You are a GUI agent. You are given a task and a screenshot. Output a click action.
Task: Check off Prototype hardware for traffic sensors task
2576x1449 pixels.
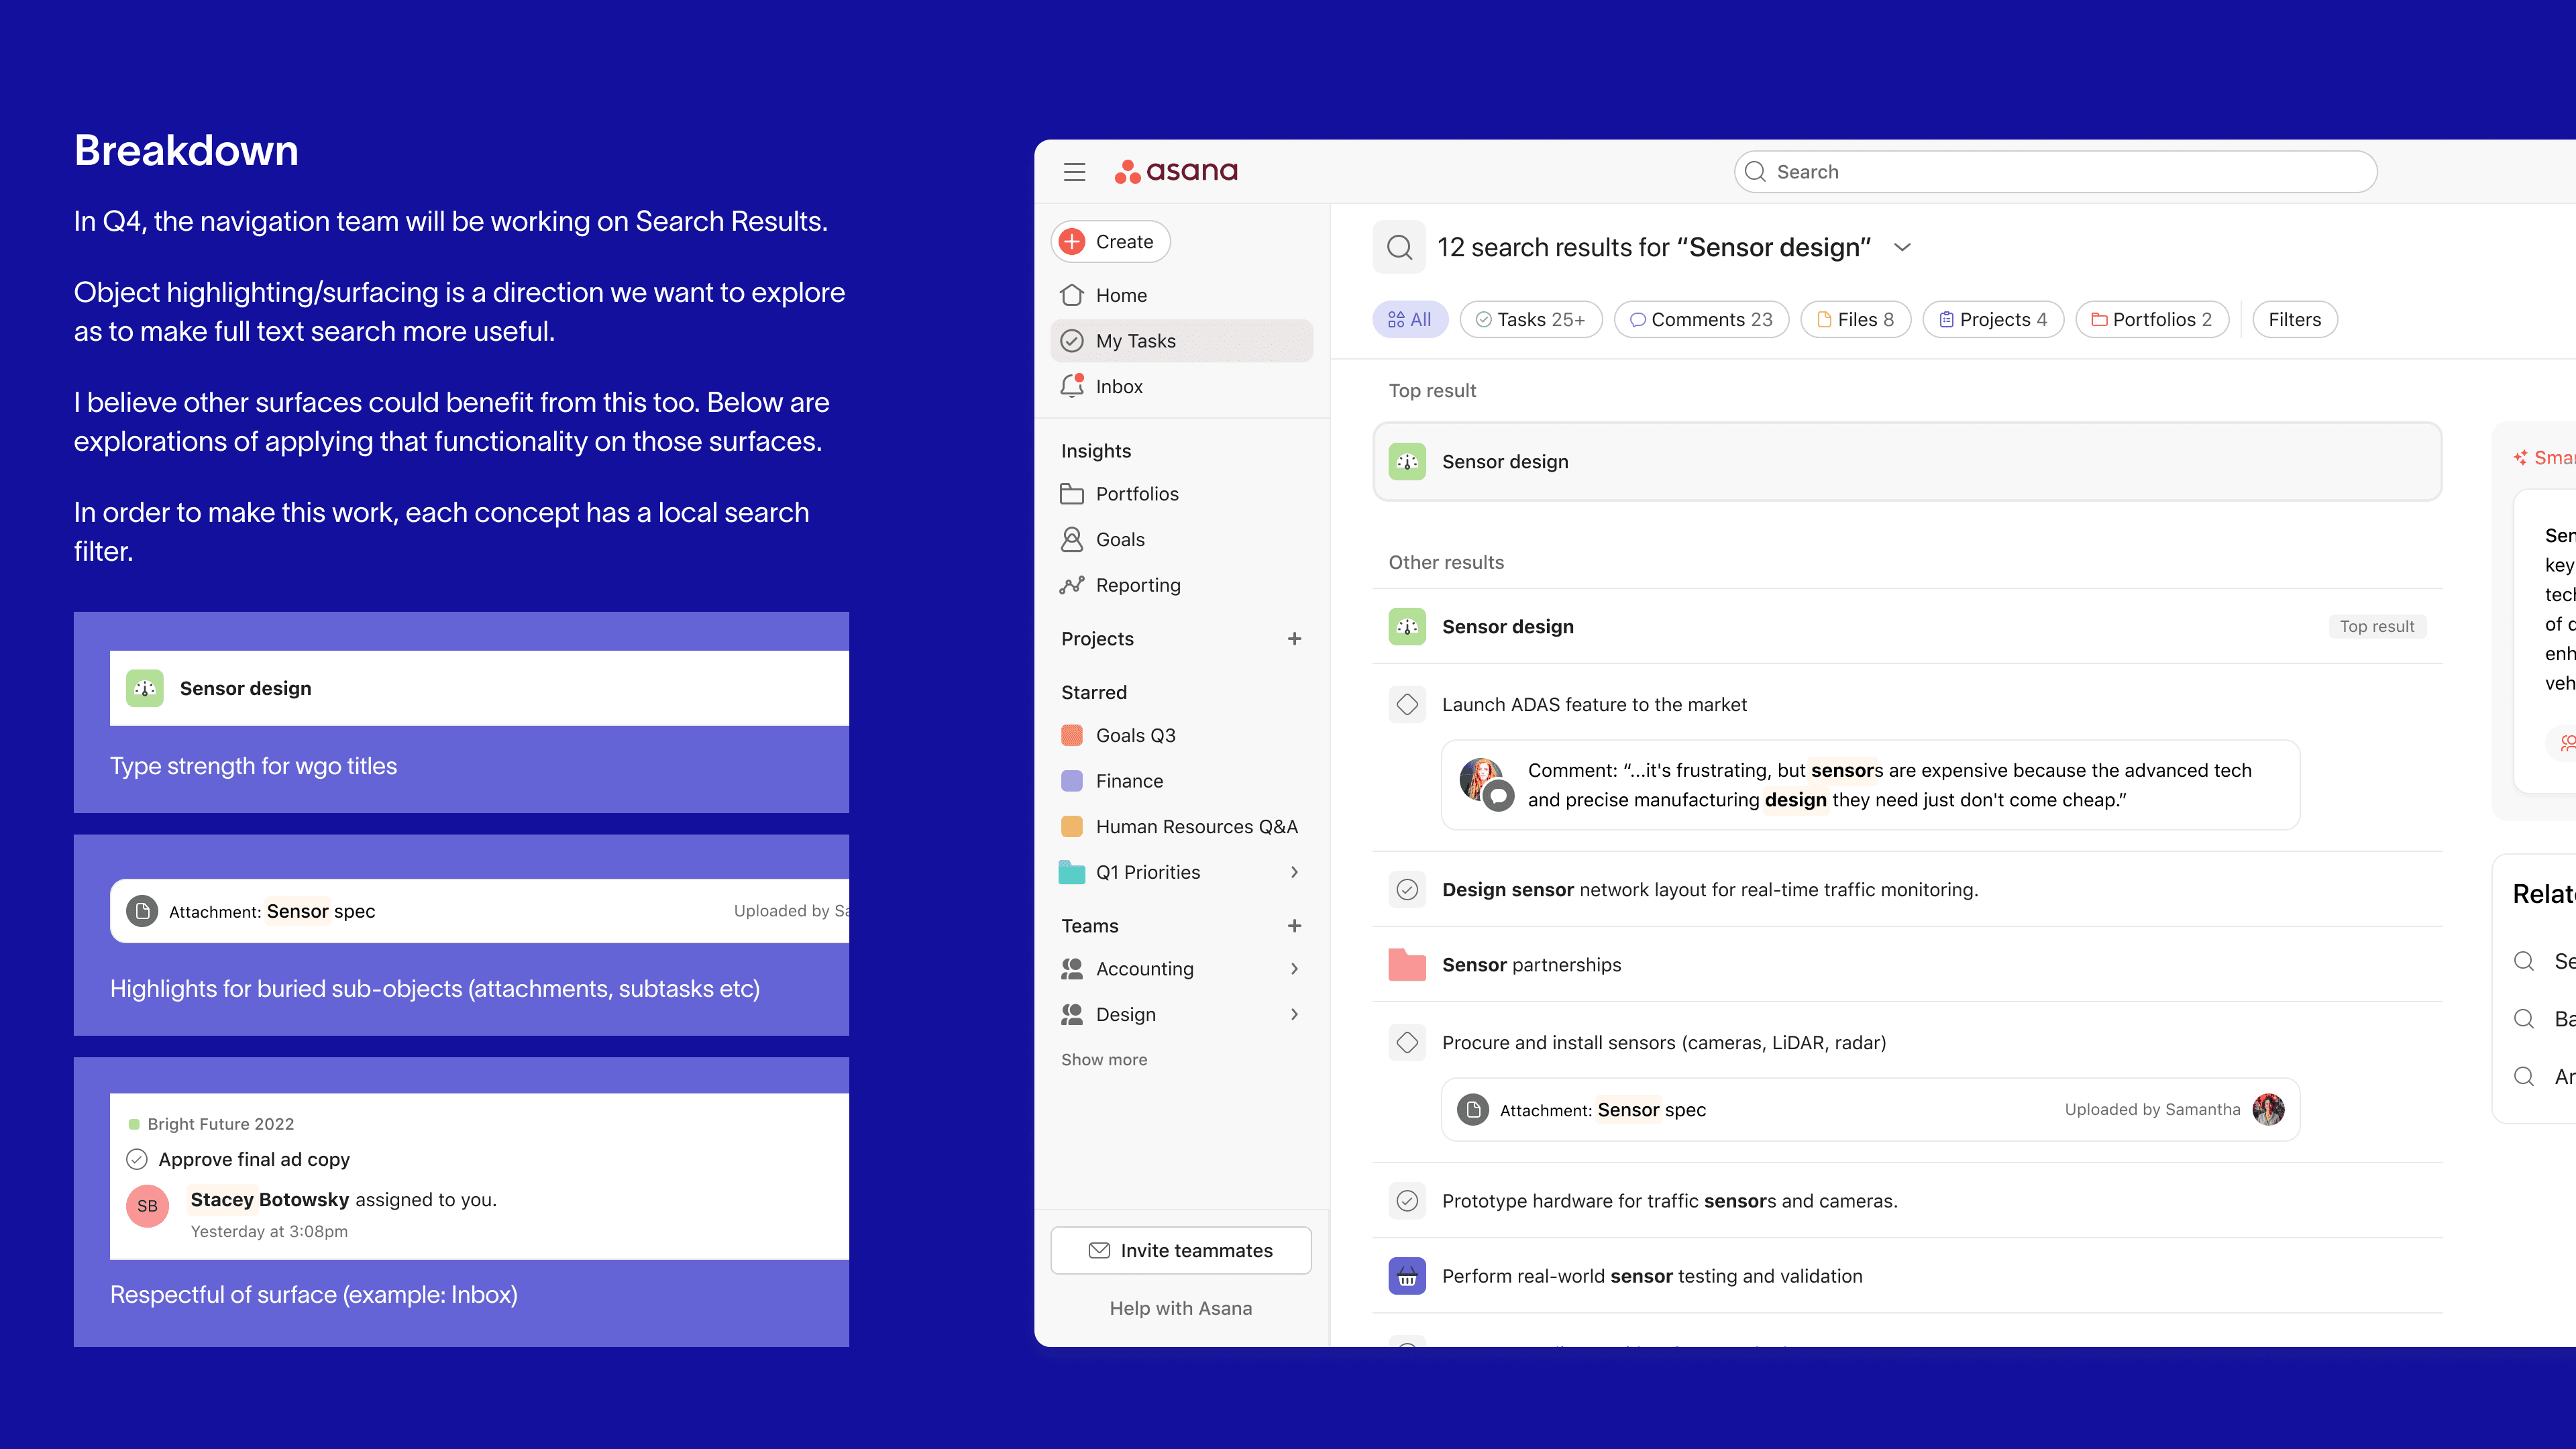click(1407, 1200)
